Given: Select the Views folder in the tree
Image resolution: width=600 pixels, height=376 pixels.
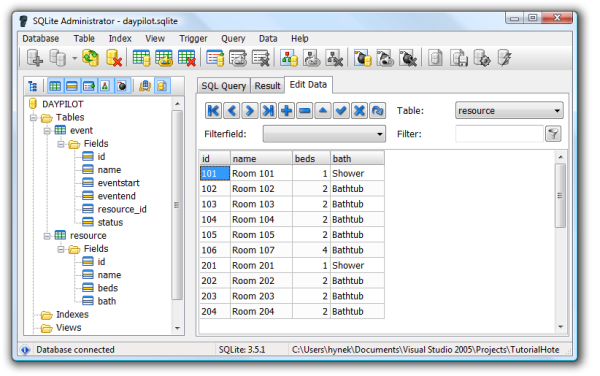Looking at the screenshot, I should [x=68, y=328].
